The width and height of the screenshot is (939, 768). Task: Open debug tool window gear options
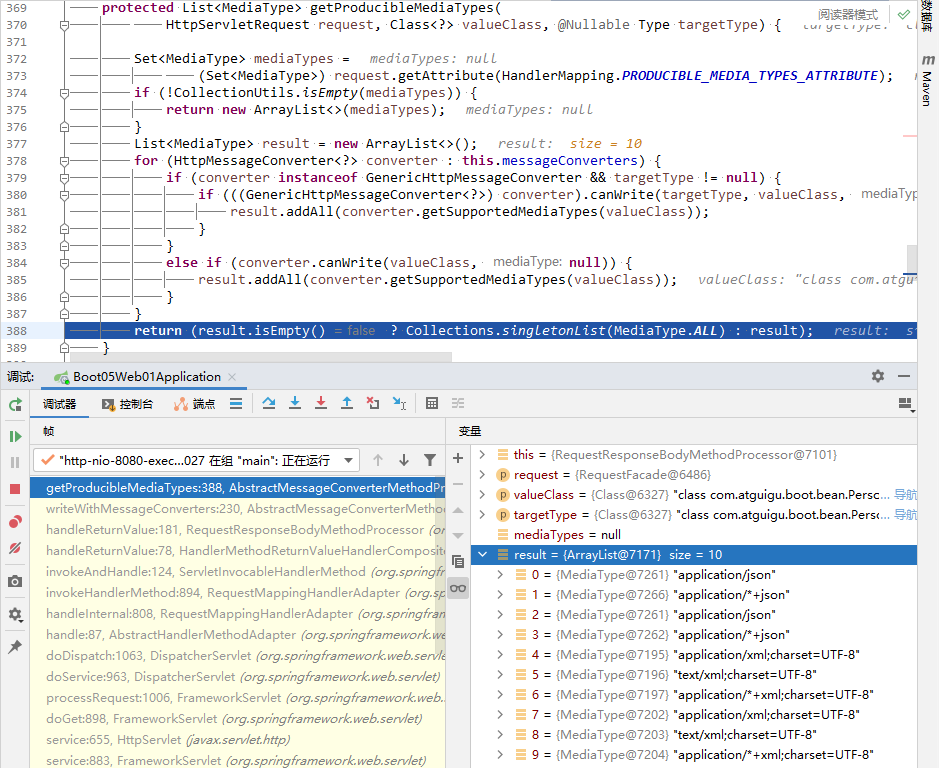878,376
